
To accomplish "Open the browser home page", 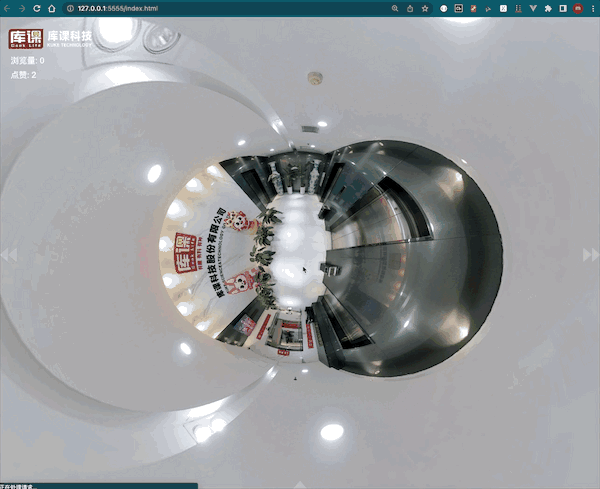I will [52, 8].
